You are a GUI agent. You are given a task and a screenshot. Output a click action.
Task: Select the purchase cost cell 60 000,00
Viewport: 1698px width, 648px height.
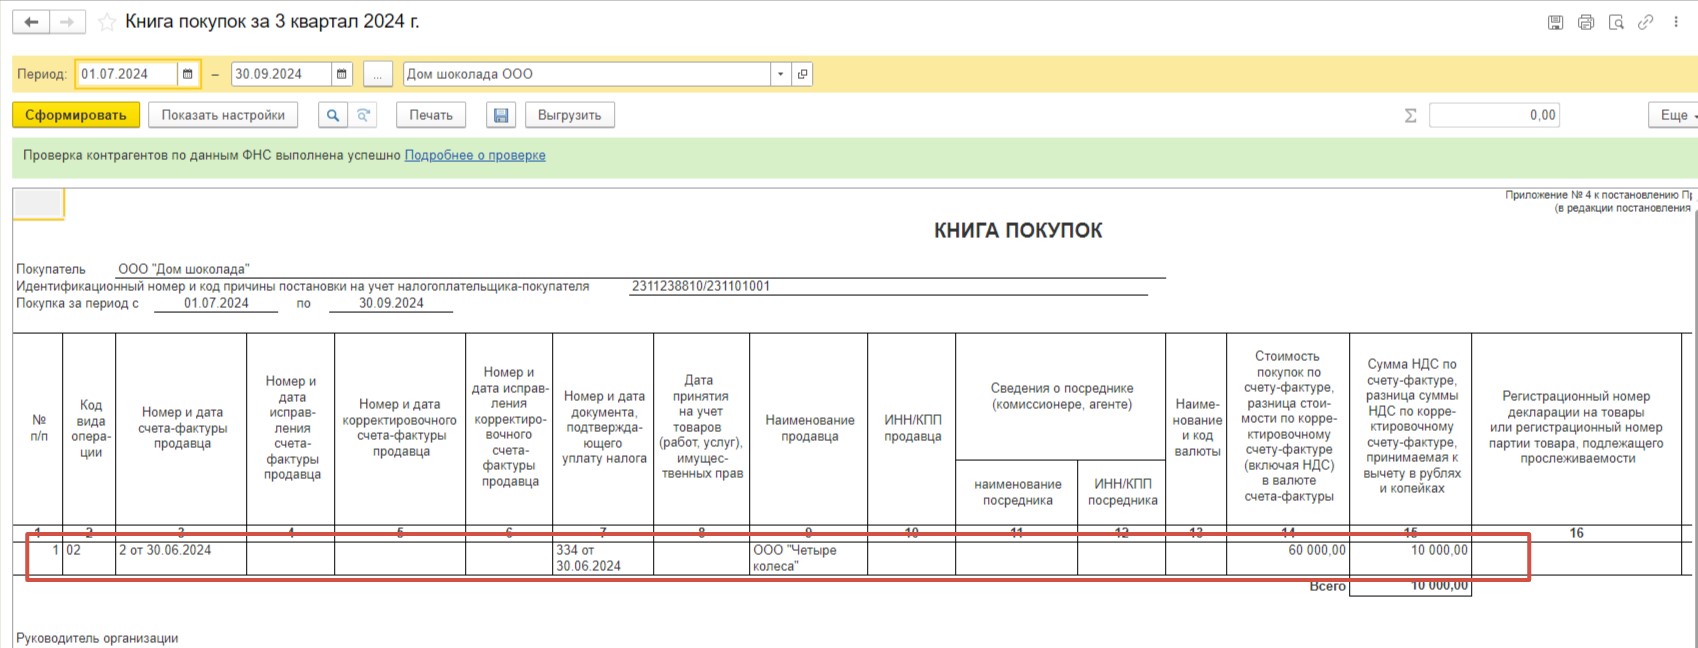point(1288,558)
